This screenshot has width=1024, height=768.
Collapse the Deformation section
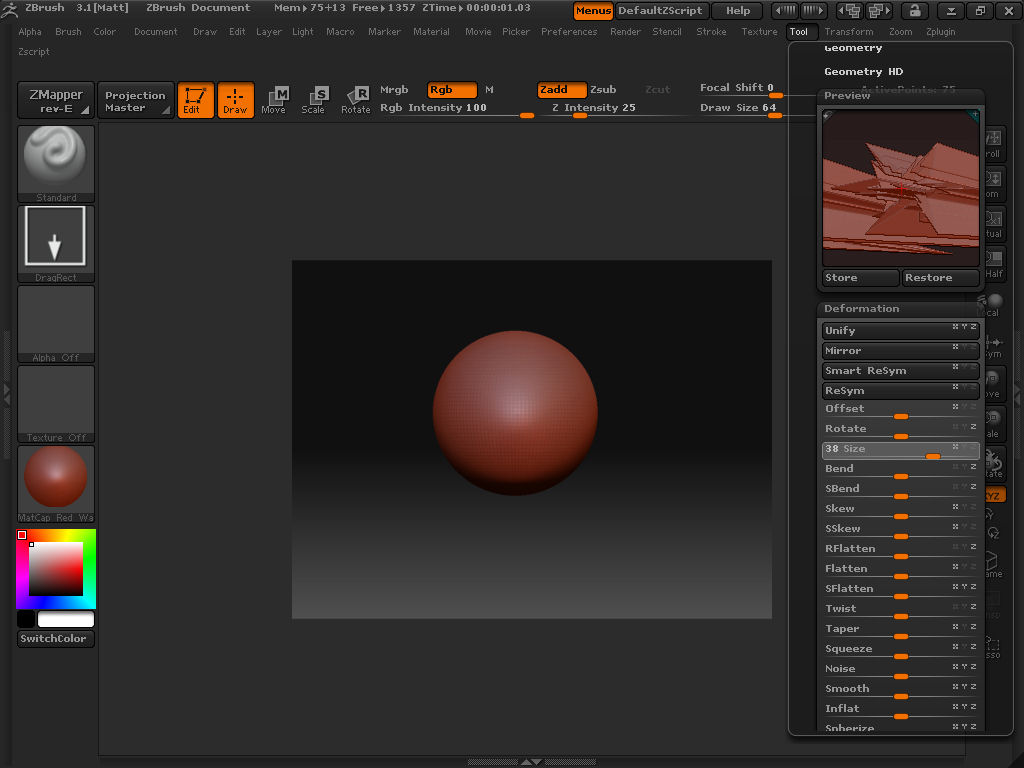861,308
